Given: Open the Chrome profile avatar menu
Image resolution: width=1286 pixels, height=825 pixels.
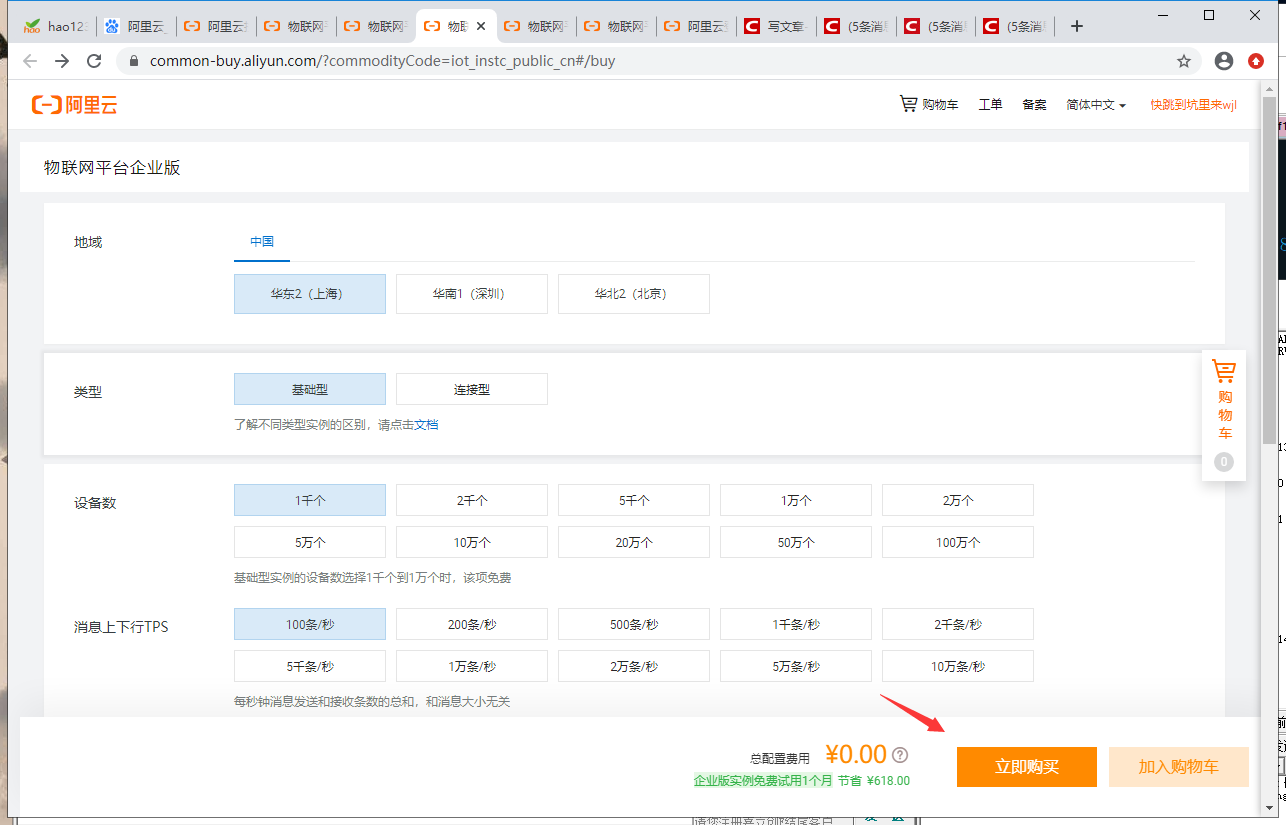Looking at the screenshot, I should pyautogui.click(x=1224, y=61).
